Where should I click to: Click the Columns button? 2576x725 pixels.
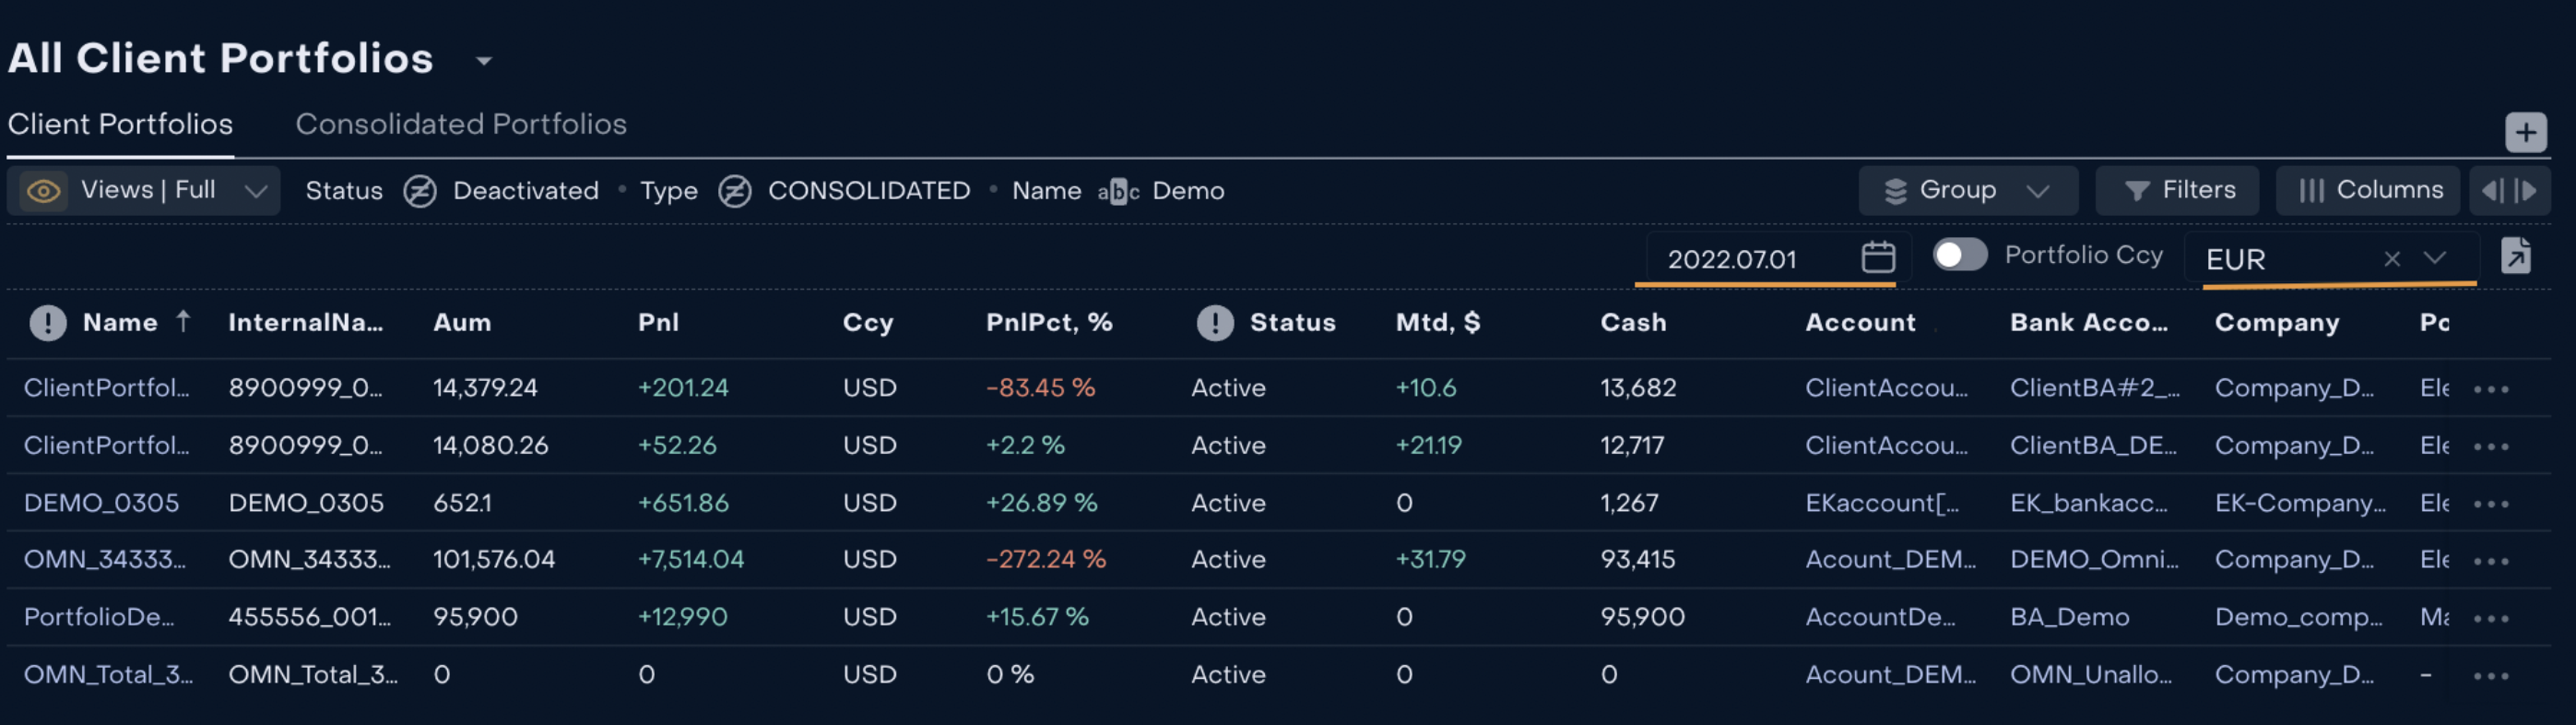(x=2367, y=190)
